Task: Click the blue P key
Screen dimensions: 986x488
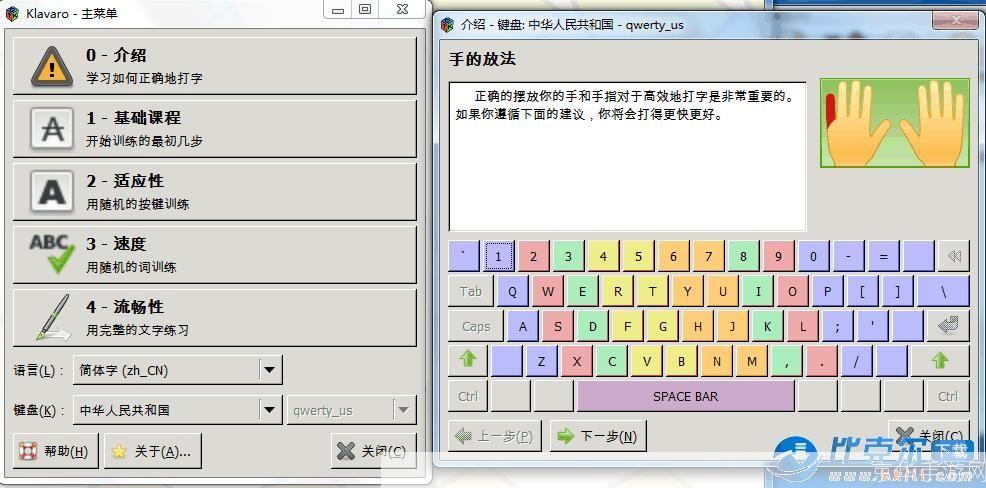Action: [x=828, y=291]
